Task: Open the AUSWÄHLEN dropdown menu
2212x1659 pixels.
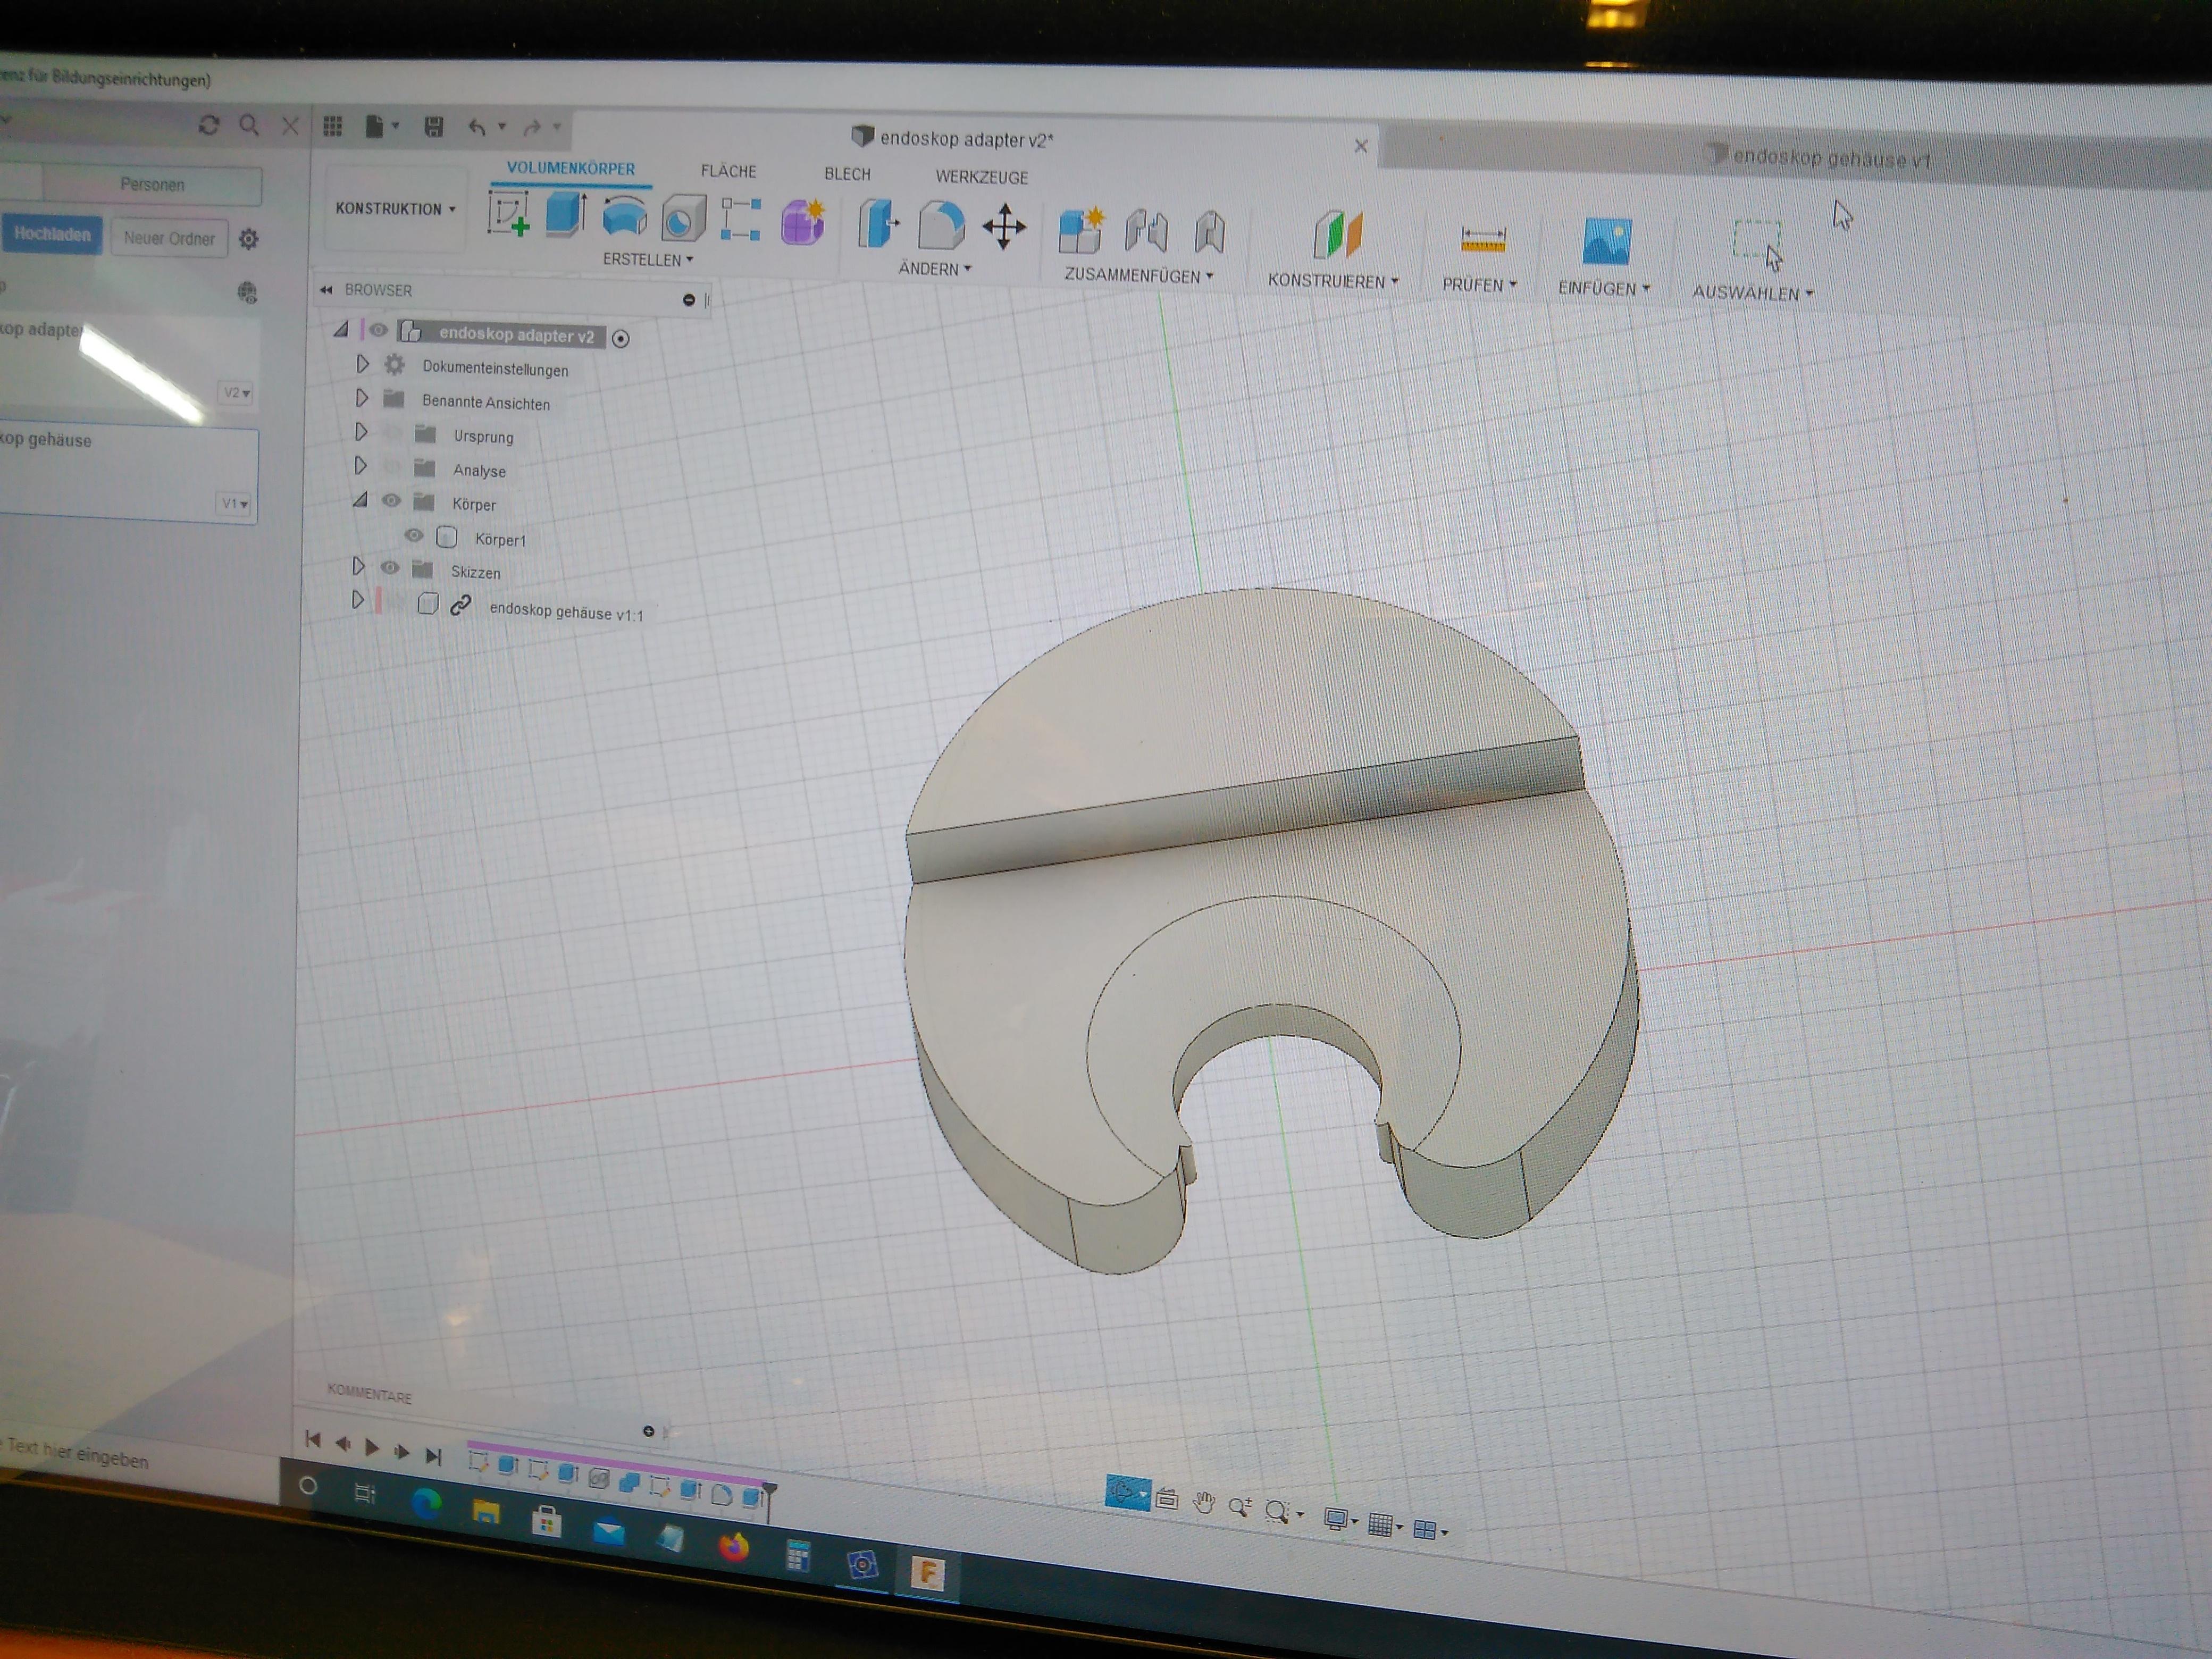Action: click(1752, 293)
